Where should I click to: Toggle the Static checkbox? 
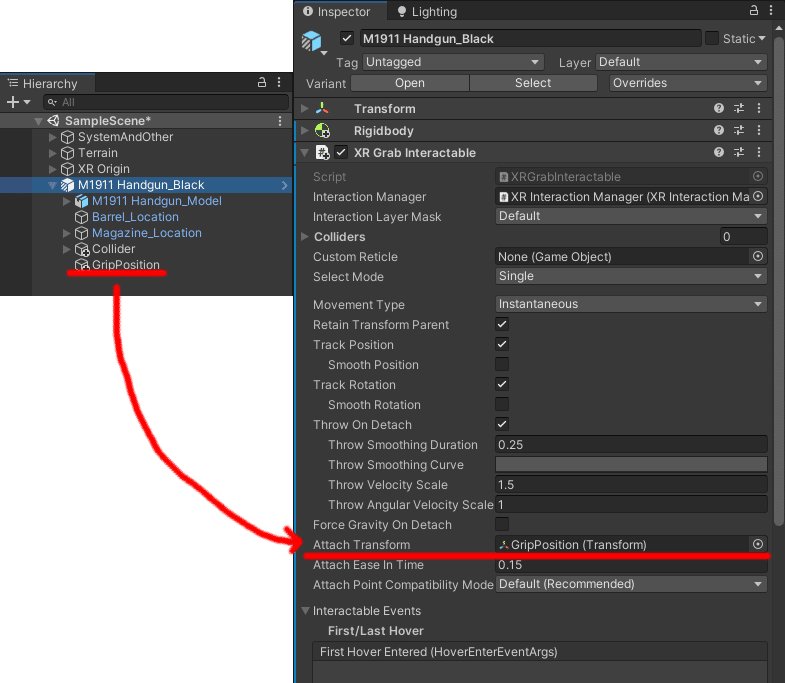pos(711,38)
